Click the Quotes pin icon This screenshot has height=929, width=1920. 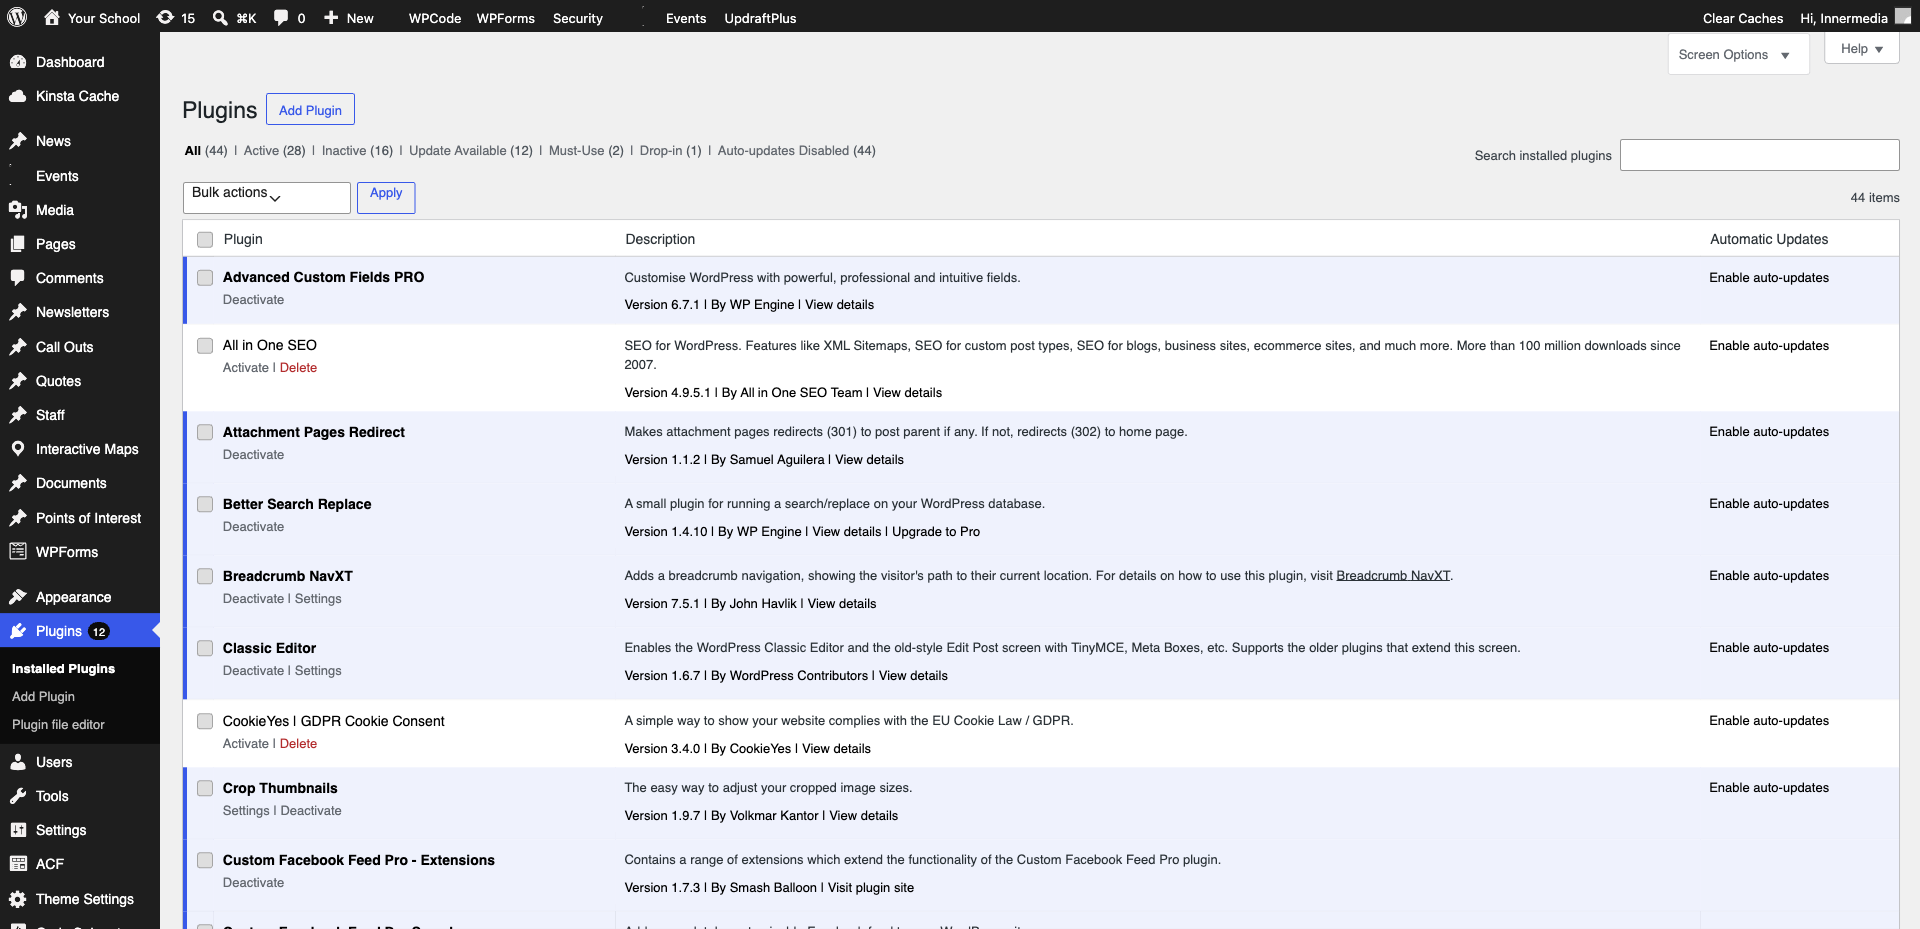tap(18, 381)
